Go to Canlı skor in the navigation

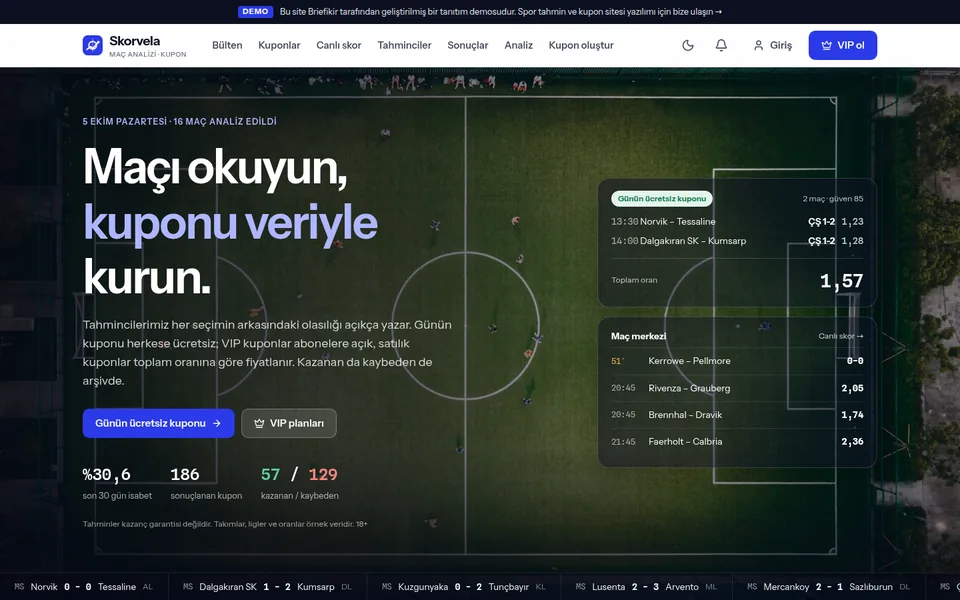[339, 45]
